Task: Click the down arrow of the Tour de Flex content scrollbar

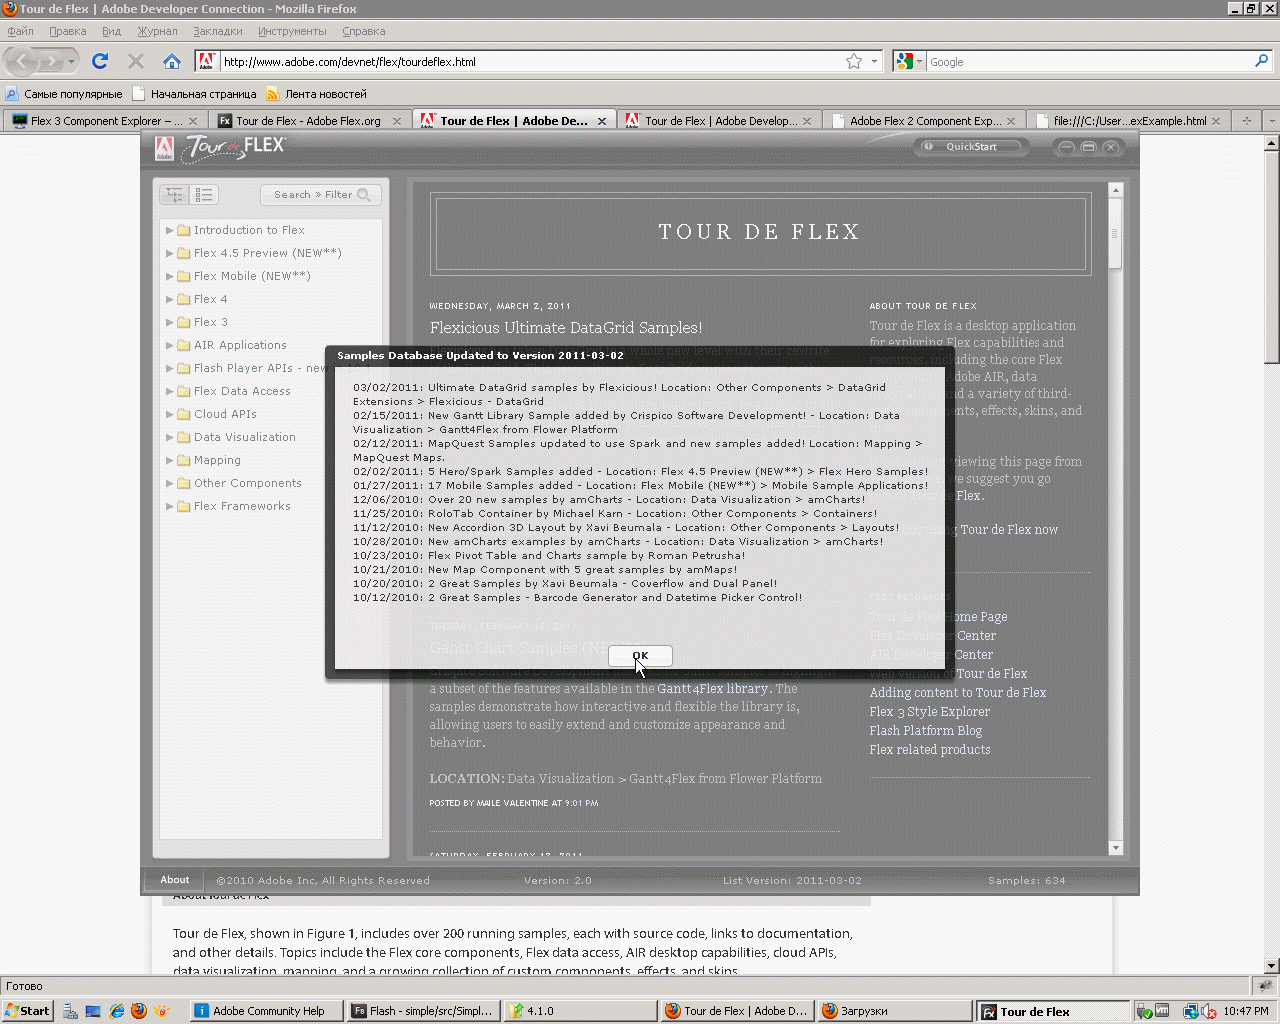Action: pos(1116,848)
